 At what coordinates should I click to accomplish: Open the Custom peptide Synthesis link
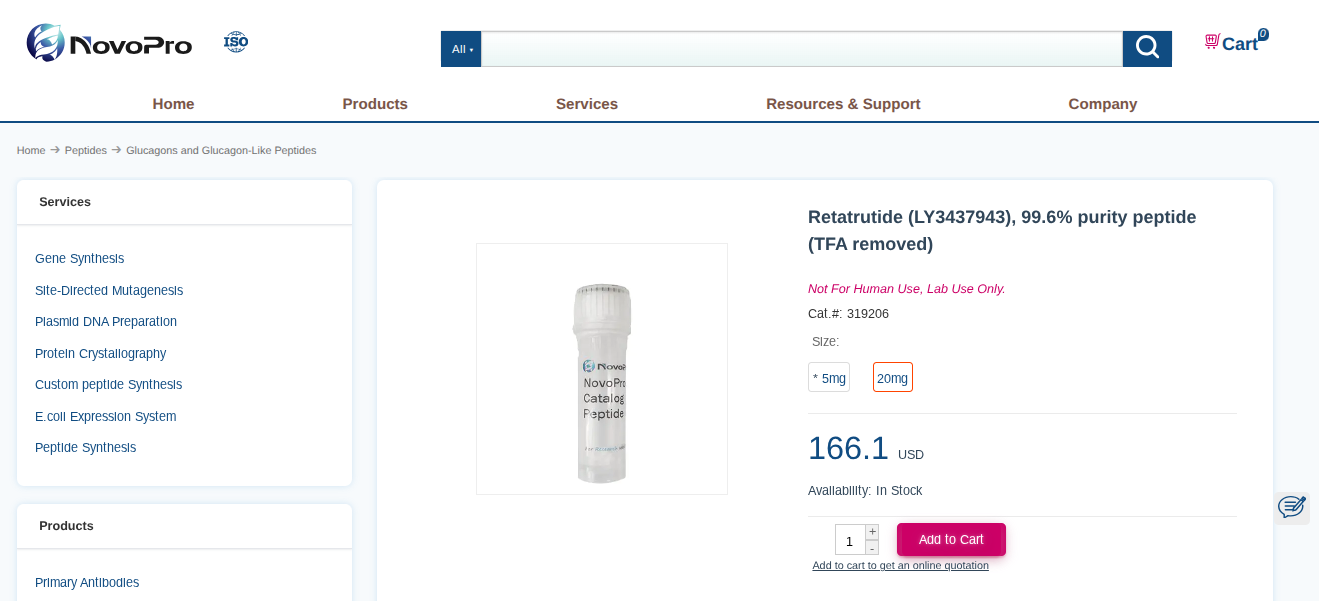coord(109,385)
